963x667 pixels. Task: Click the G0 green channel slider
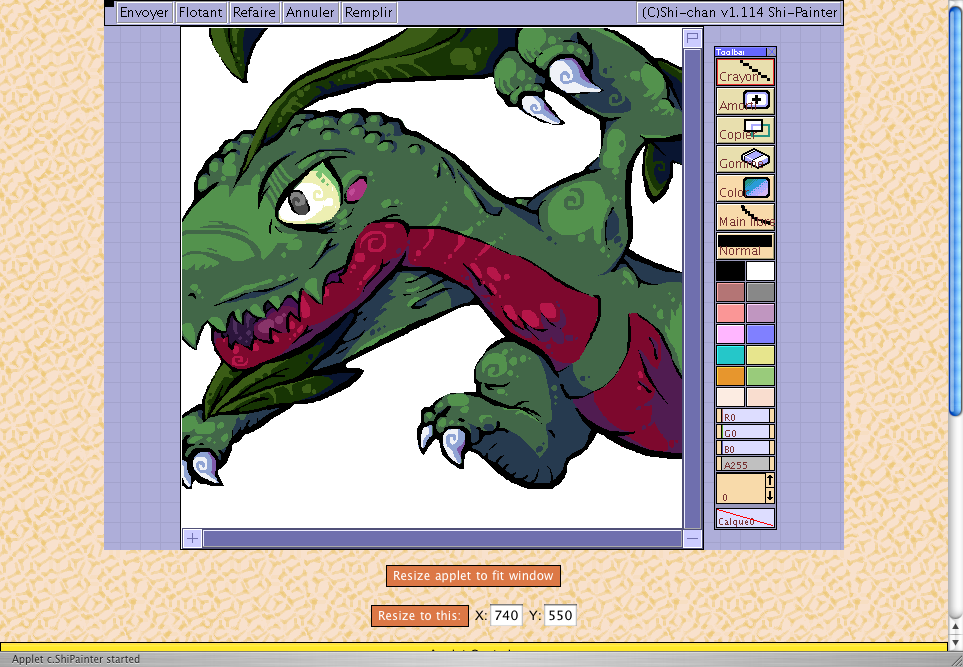[745, 432]
